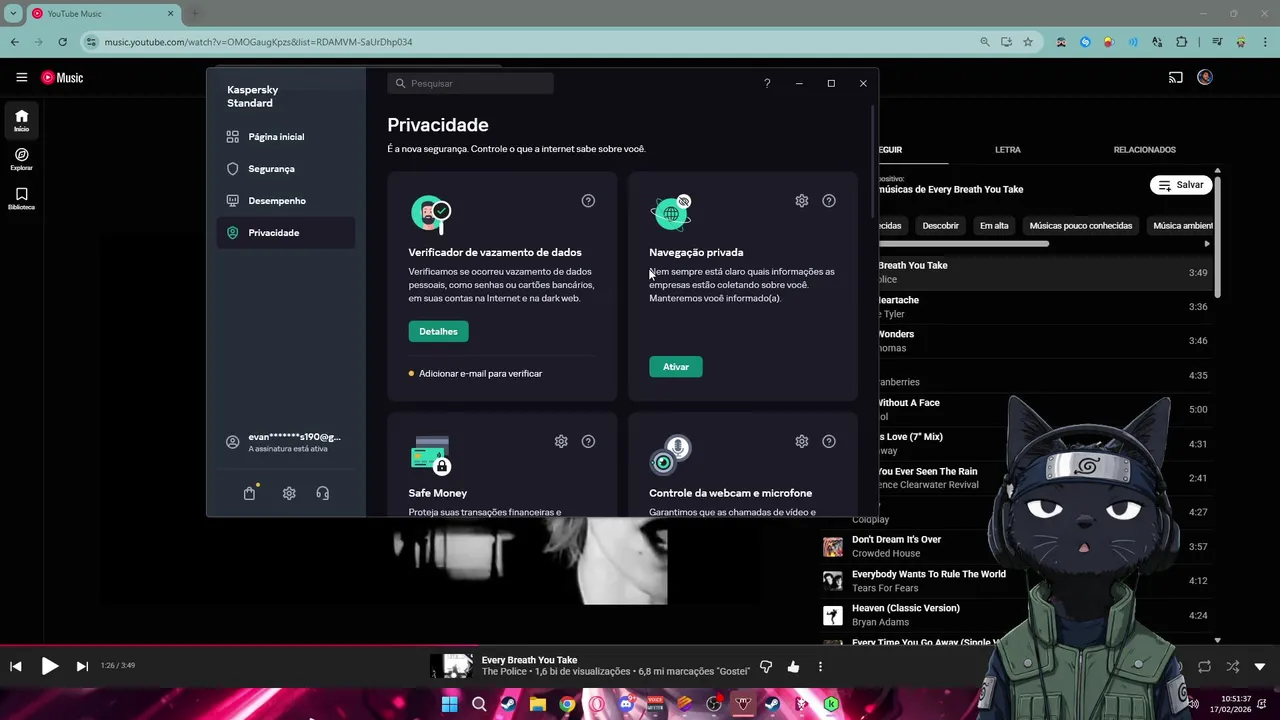Click the browser address bar URL
The width and height of the screenshot is (1280, 720).
point(258,42)
